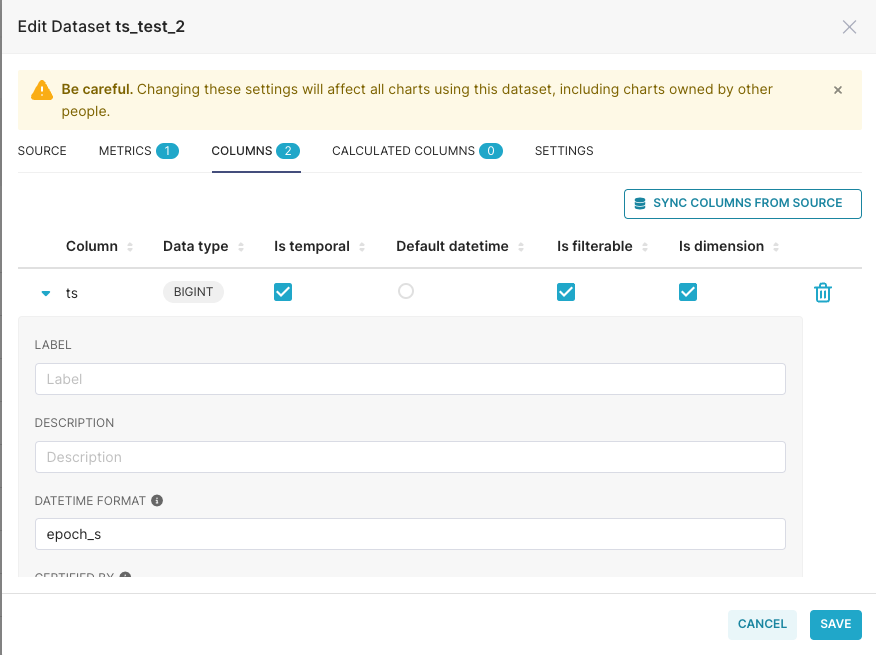Viewport: 876px width, 655px height.
Task: Click the database icon in sync button
Action: (637, 203)
